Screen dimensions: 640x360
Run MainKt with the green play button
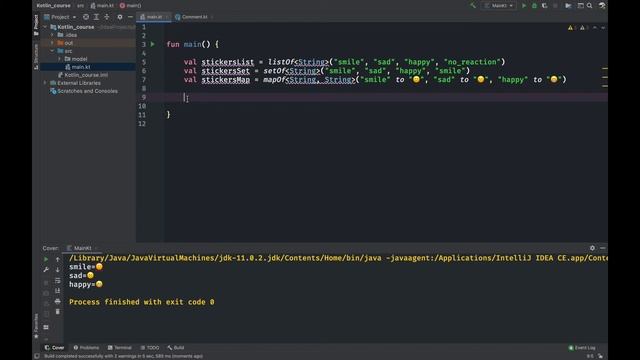click(x=524, y=6)
